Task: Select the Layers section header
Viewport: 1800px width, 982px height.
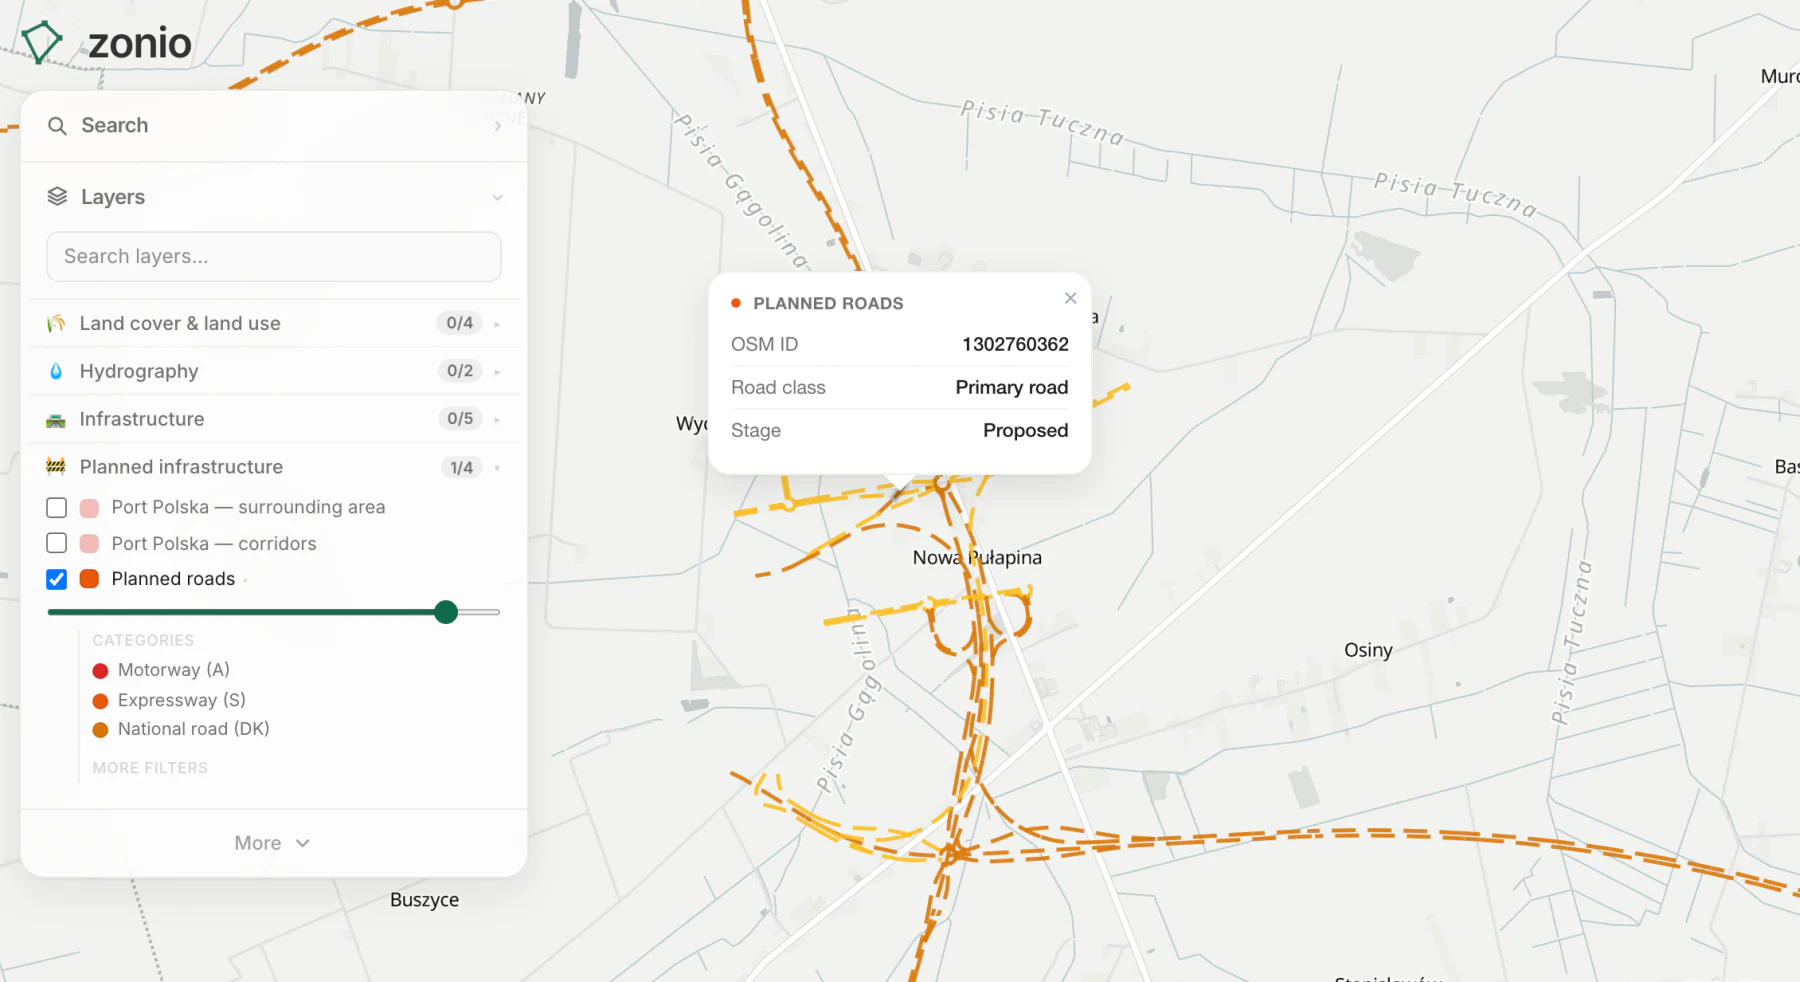Action: (274, 197)
